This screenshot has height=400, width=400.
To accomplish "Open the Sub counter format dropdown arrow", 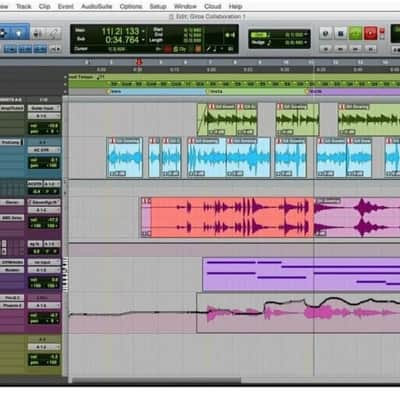I will click(143, 40).
